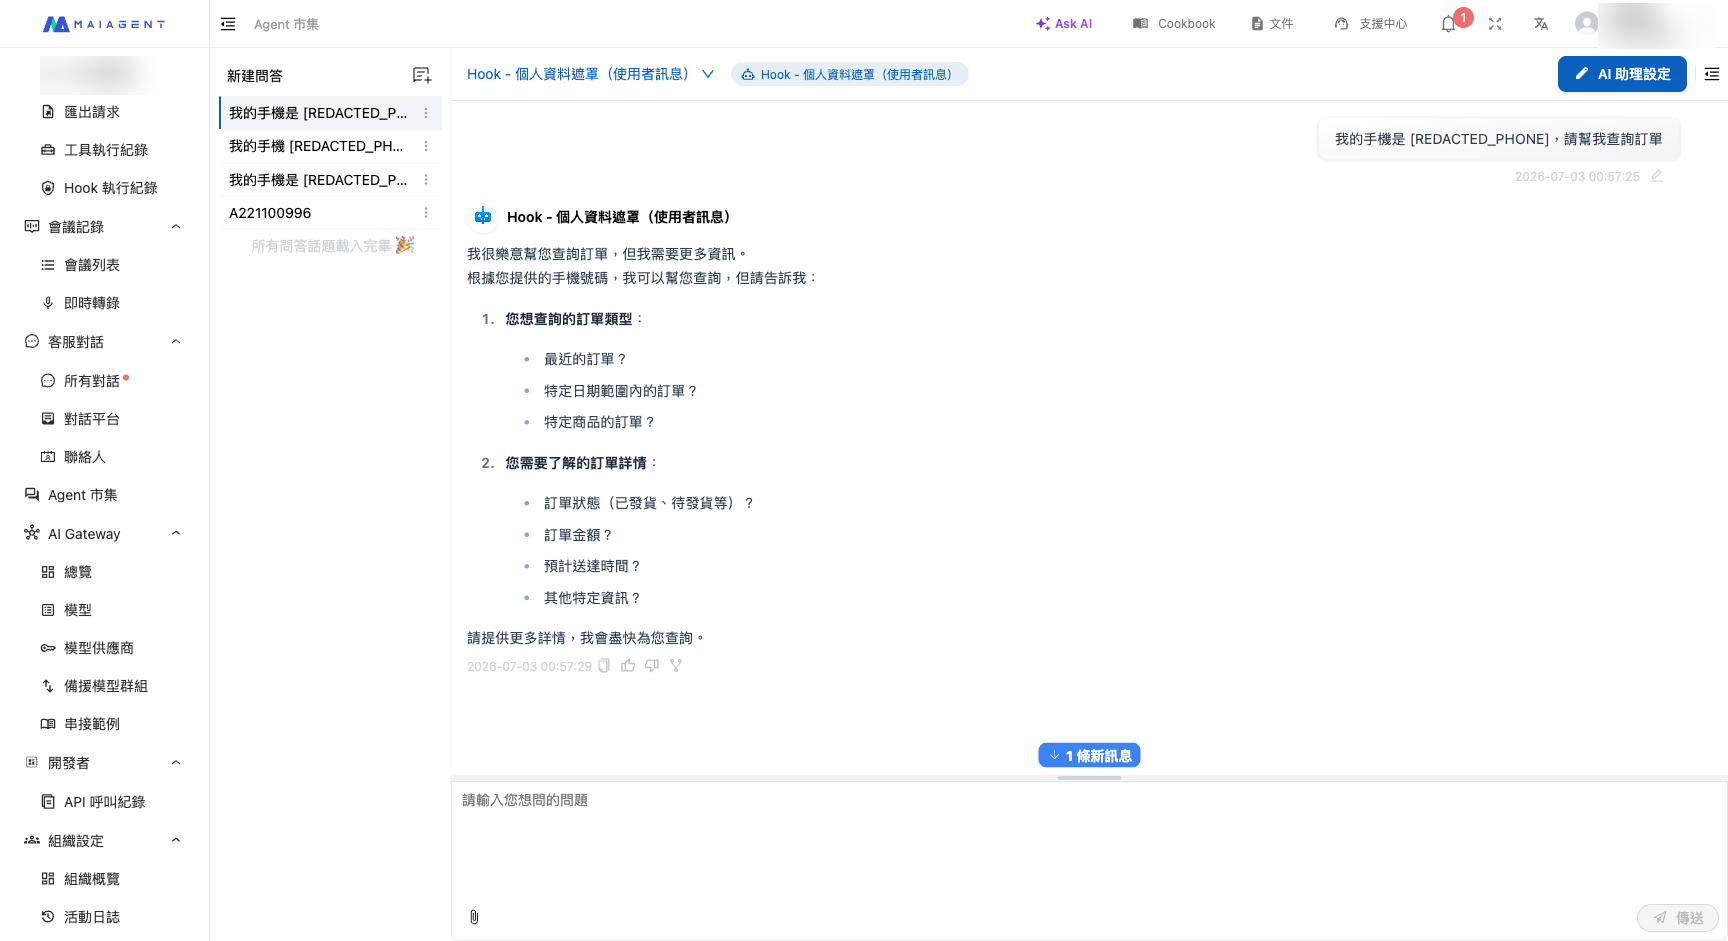Attach a file with paperclip icon
This screenshot has height=941, width=1728.
[x=474, y=917]
